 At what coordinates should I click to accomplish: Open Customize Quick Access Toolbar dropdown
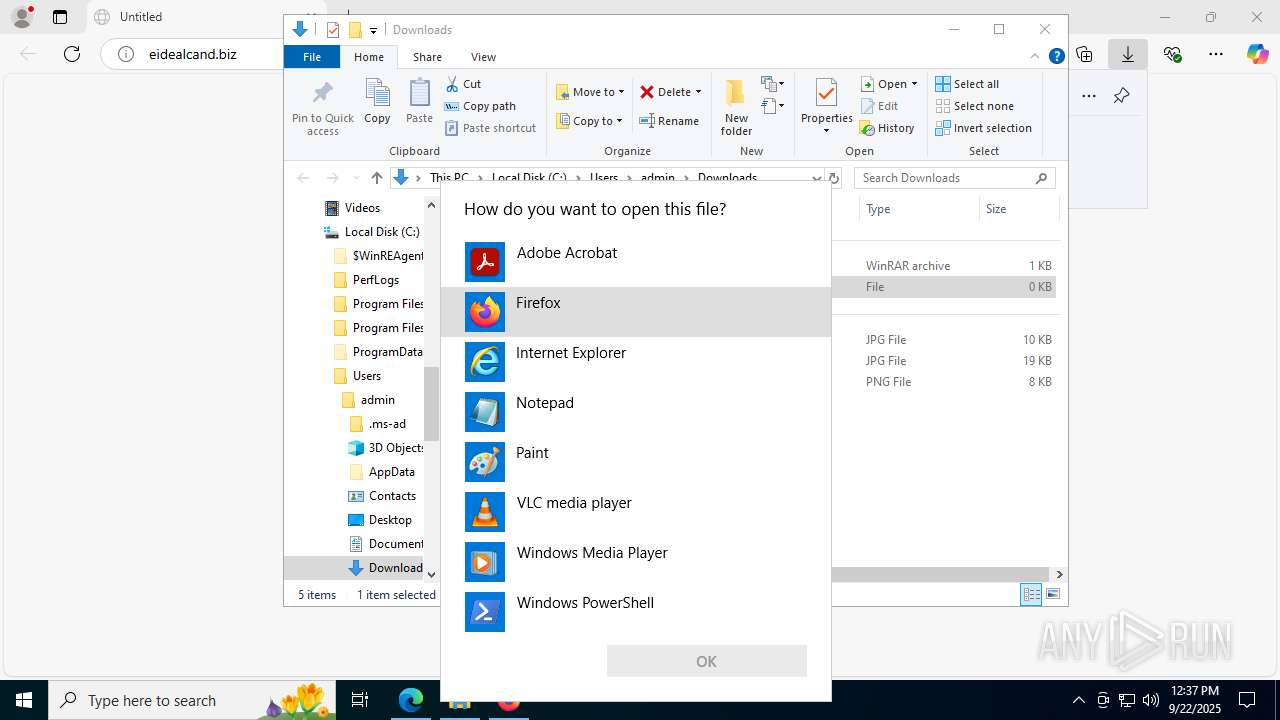373,30
